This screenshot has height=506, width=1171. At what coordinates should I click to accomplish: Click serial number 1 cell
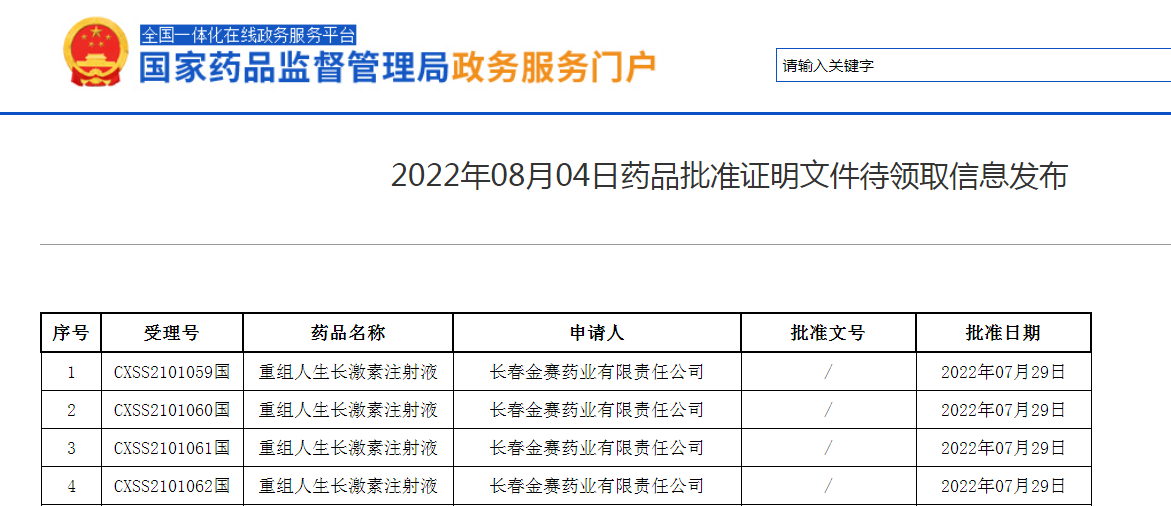click(x=72, y=372)
